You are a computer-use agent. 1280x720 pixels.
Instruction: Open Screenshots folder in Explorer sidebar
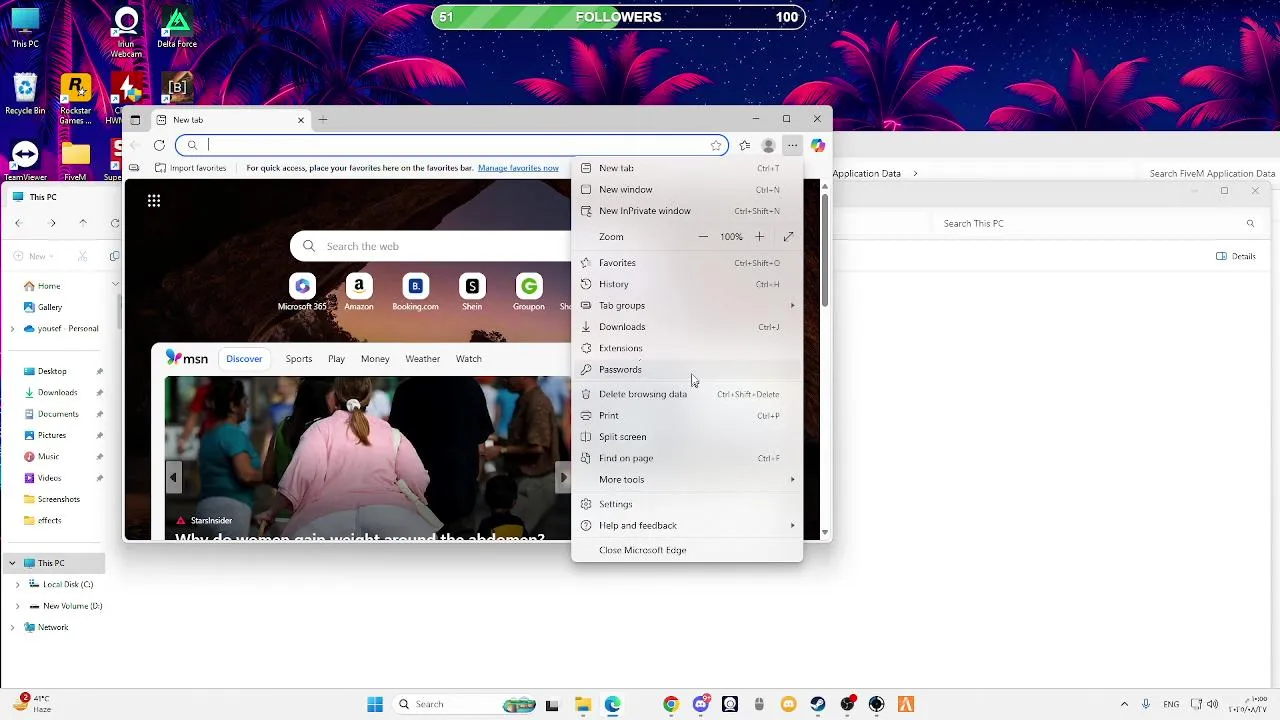pyautogui.click(x=59, y=499)
